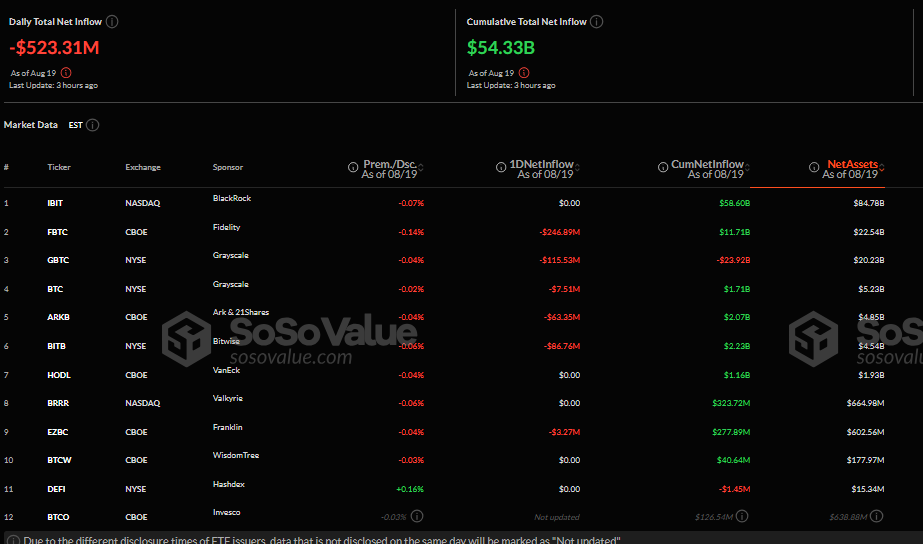Click the Ticker column header
The height and width of the screenshot is (544, 923).
[59, 167]
